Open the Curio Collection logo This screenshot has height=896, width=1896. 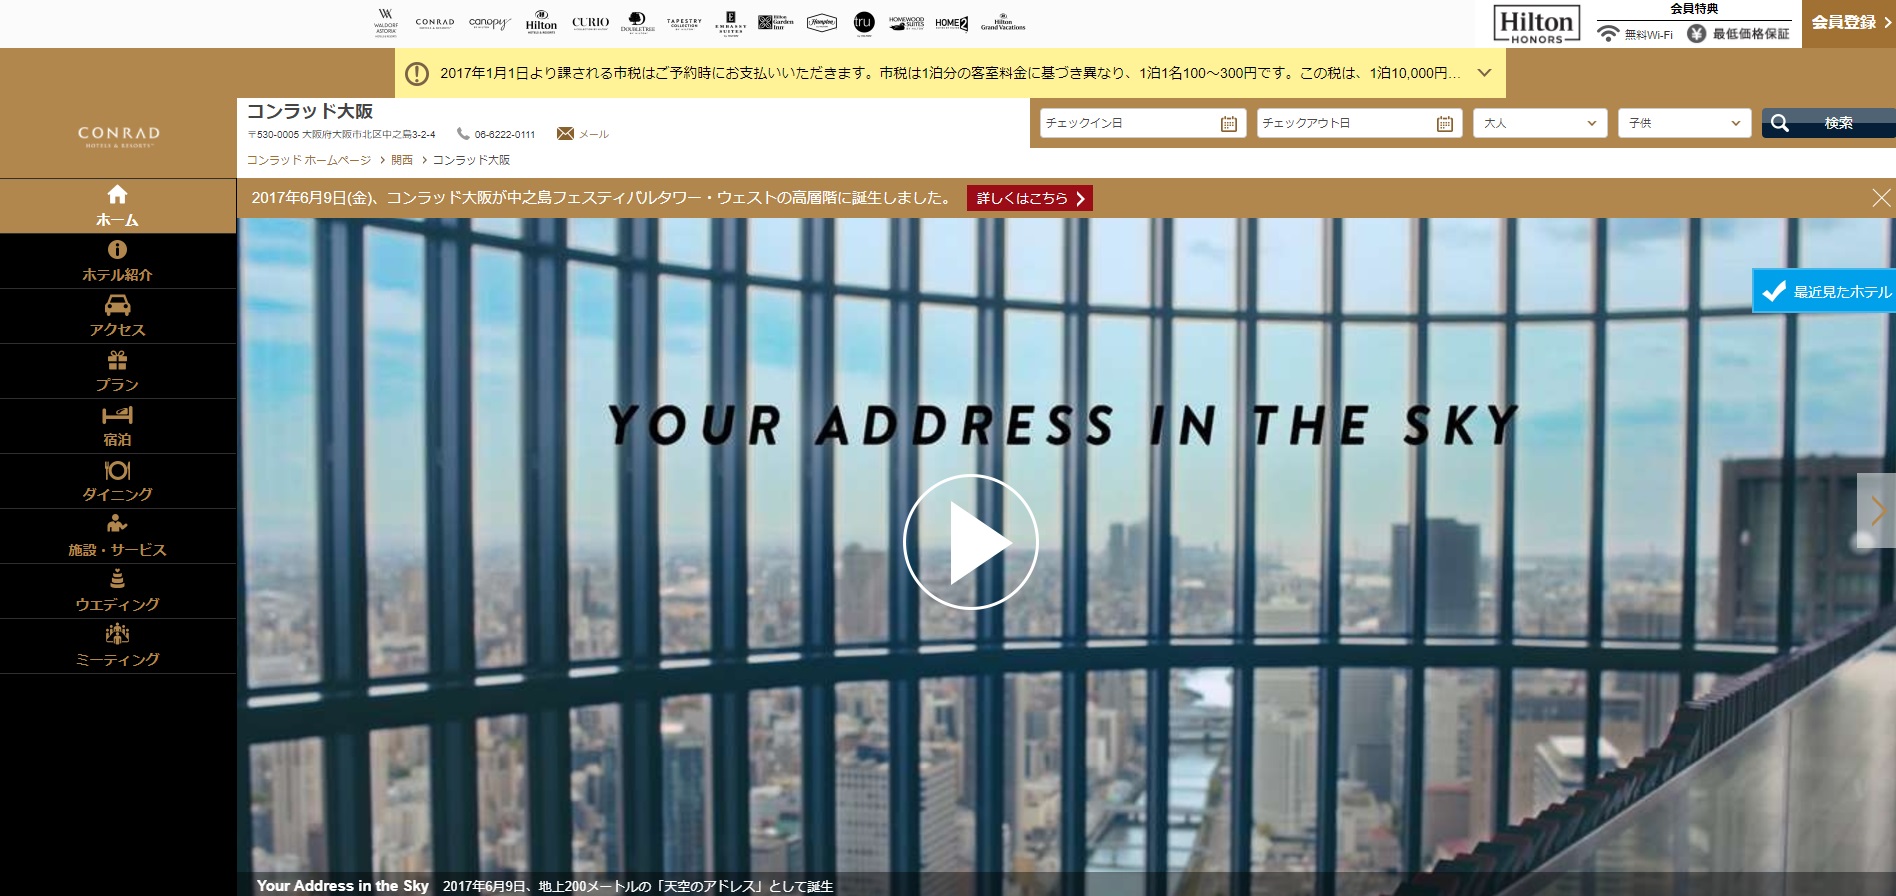590,22
